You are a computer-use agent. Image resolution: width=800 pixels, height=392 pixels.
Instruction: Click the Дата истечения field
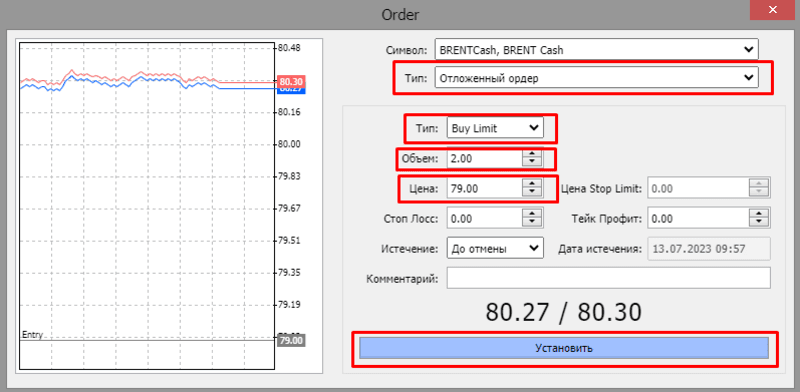(x=709, y=249)
